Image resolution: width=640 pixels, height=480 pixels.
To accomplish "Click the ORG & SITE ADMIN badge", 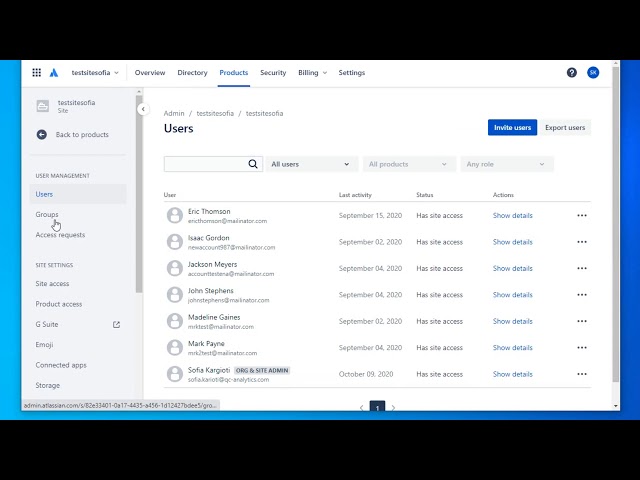I will pos(262,371).
